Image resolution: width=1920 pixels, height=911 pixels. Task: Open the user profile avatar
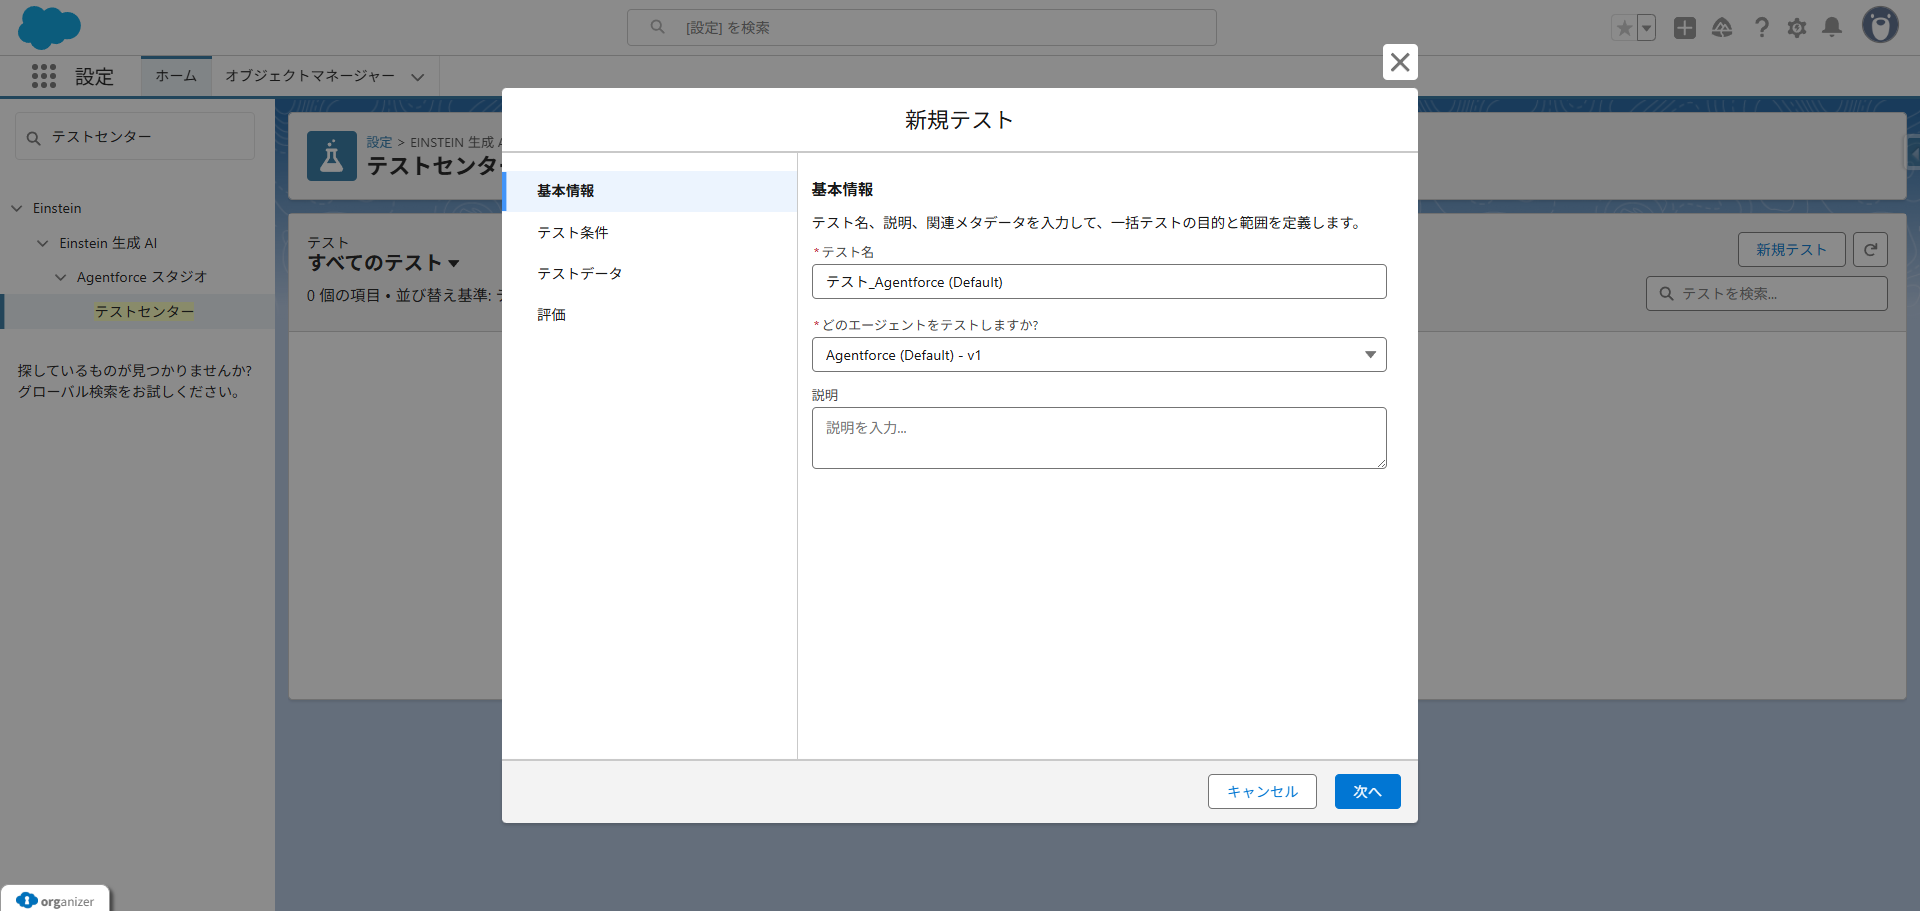click(1880, 26)
